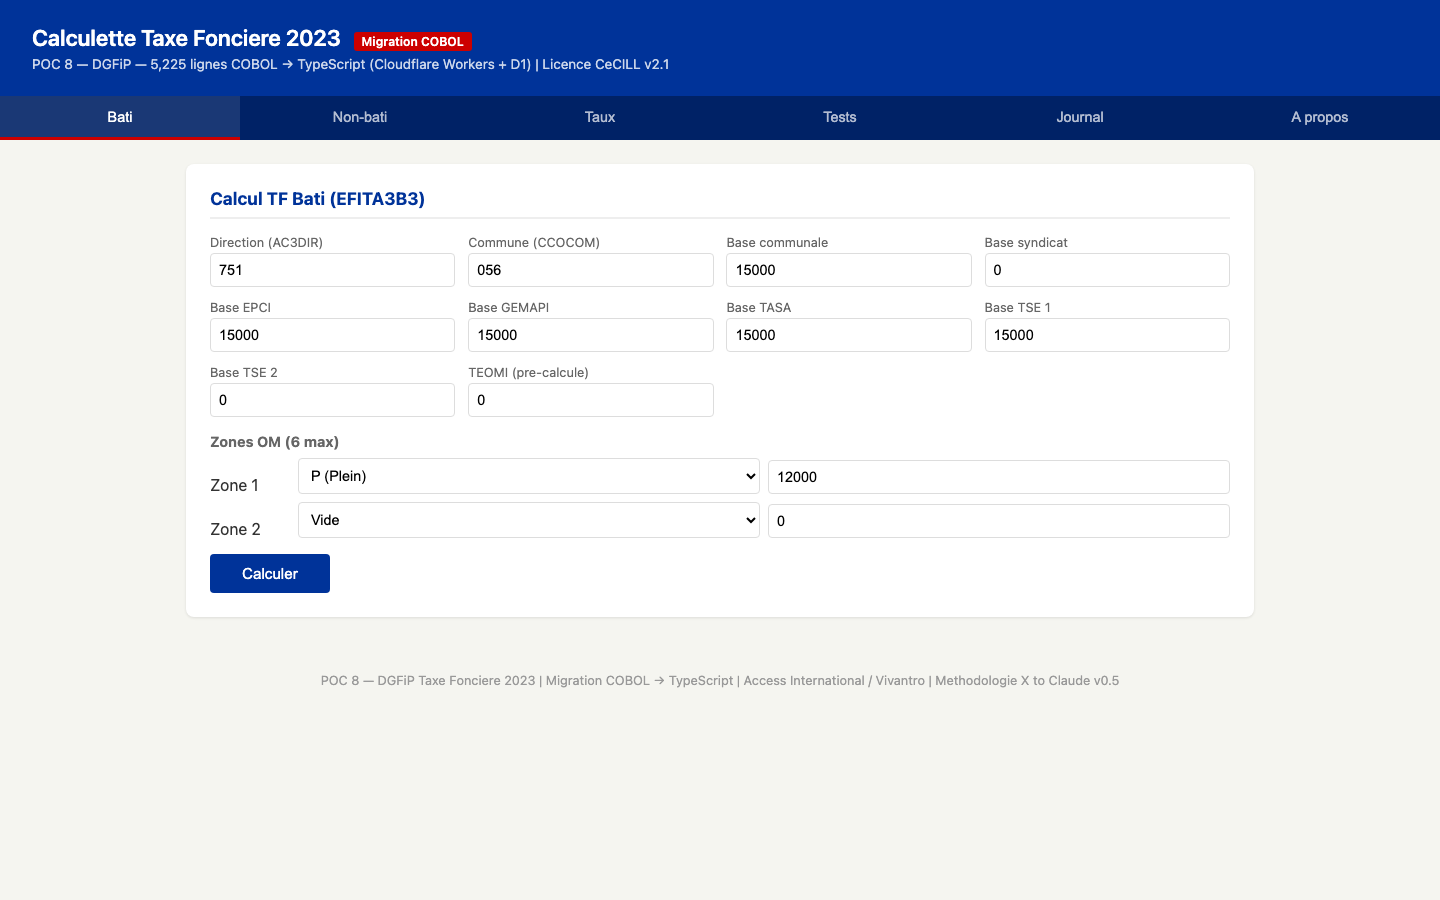Select the Base TSE 1 input
Screen dimensions: 1440x900
[x=1106, y=335]
